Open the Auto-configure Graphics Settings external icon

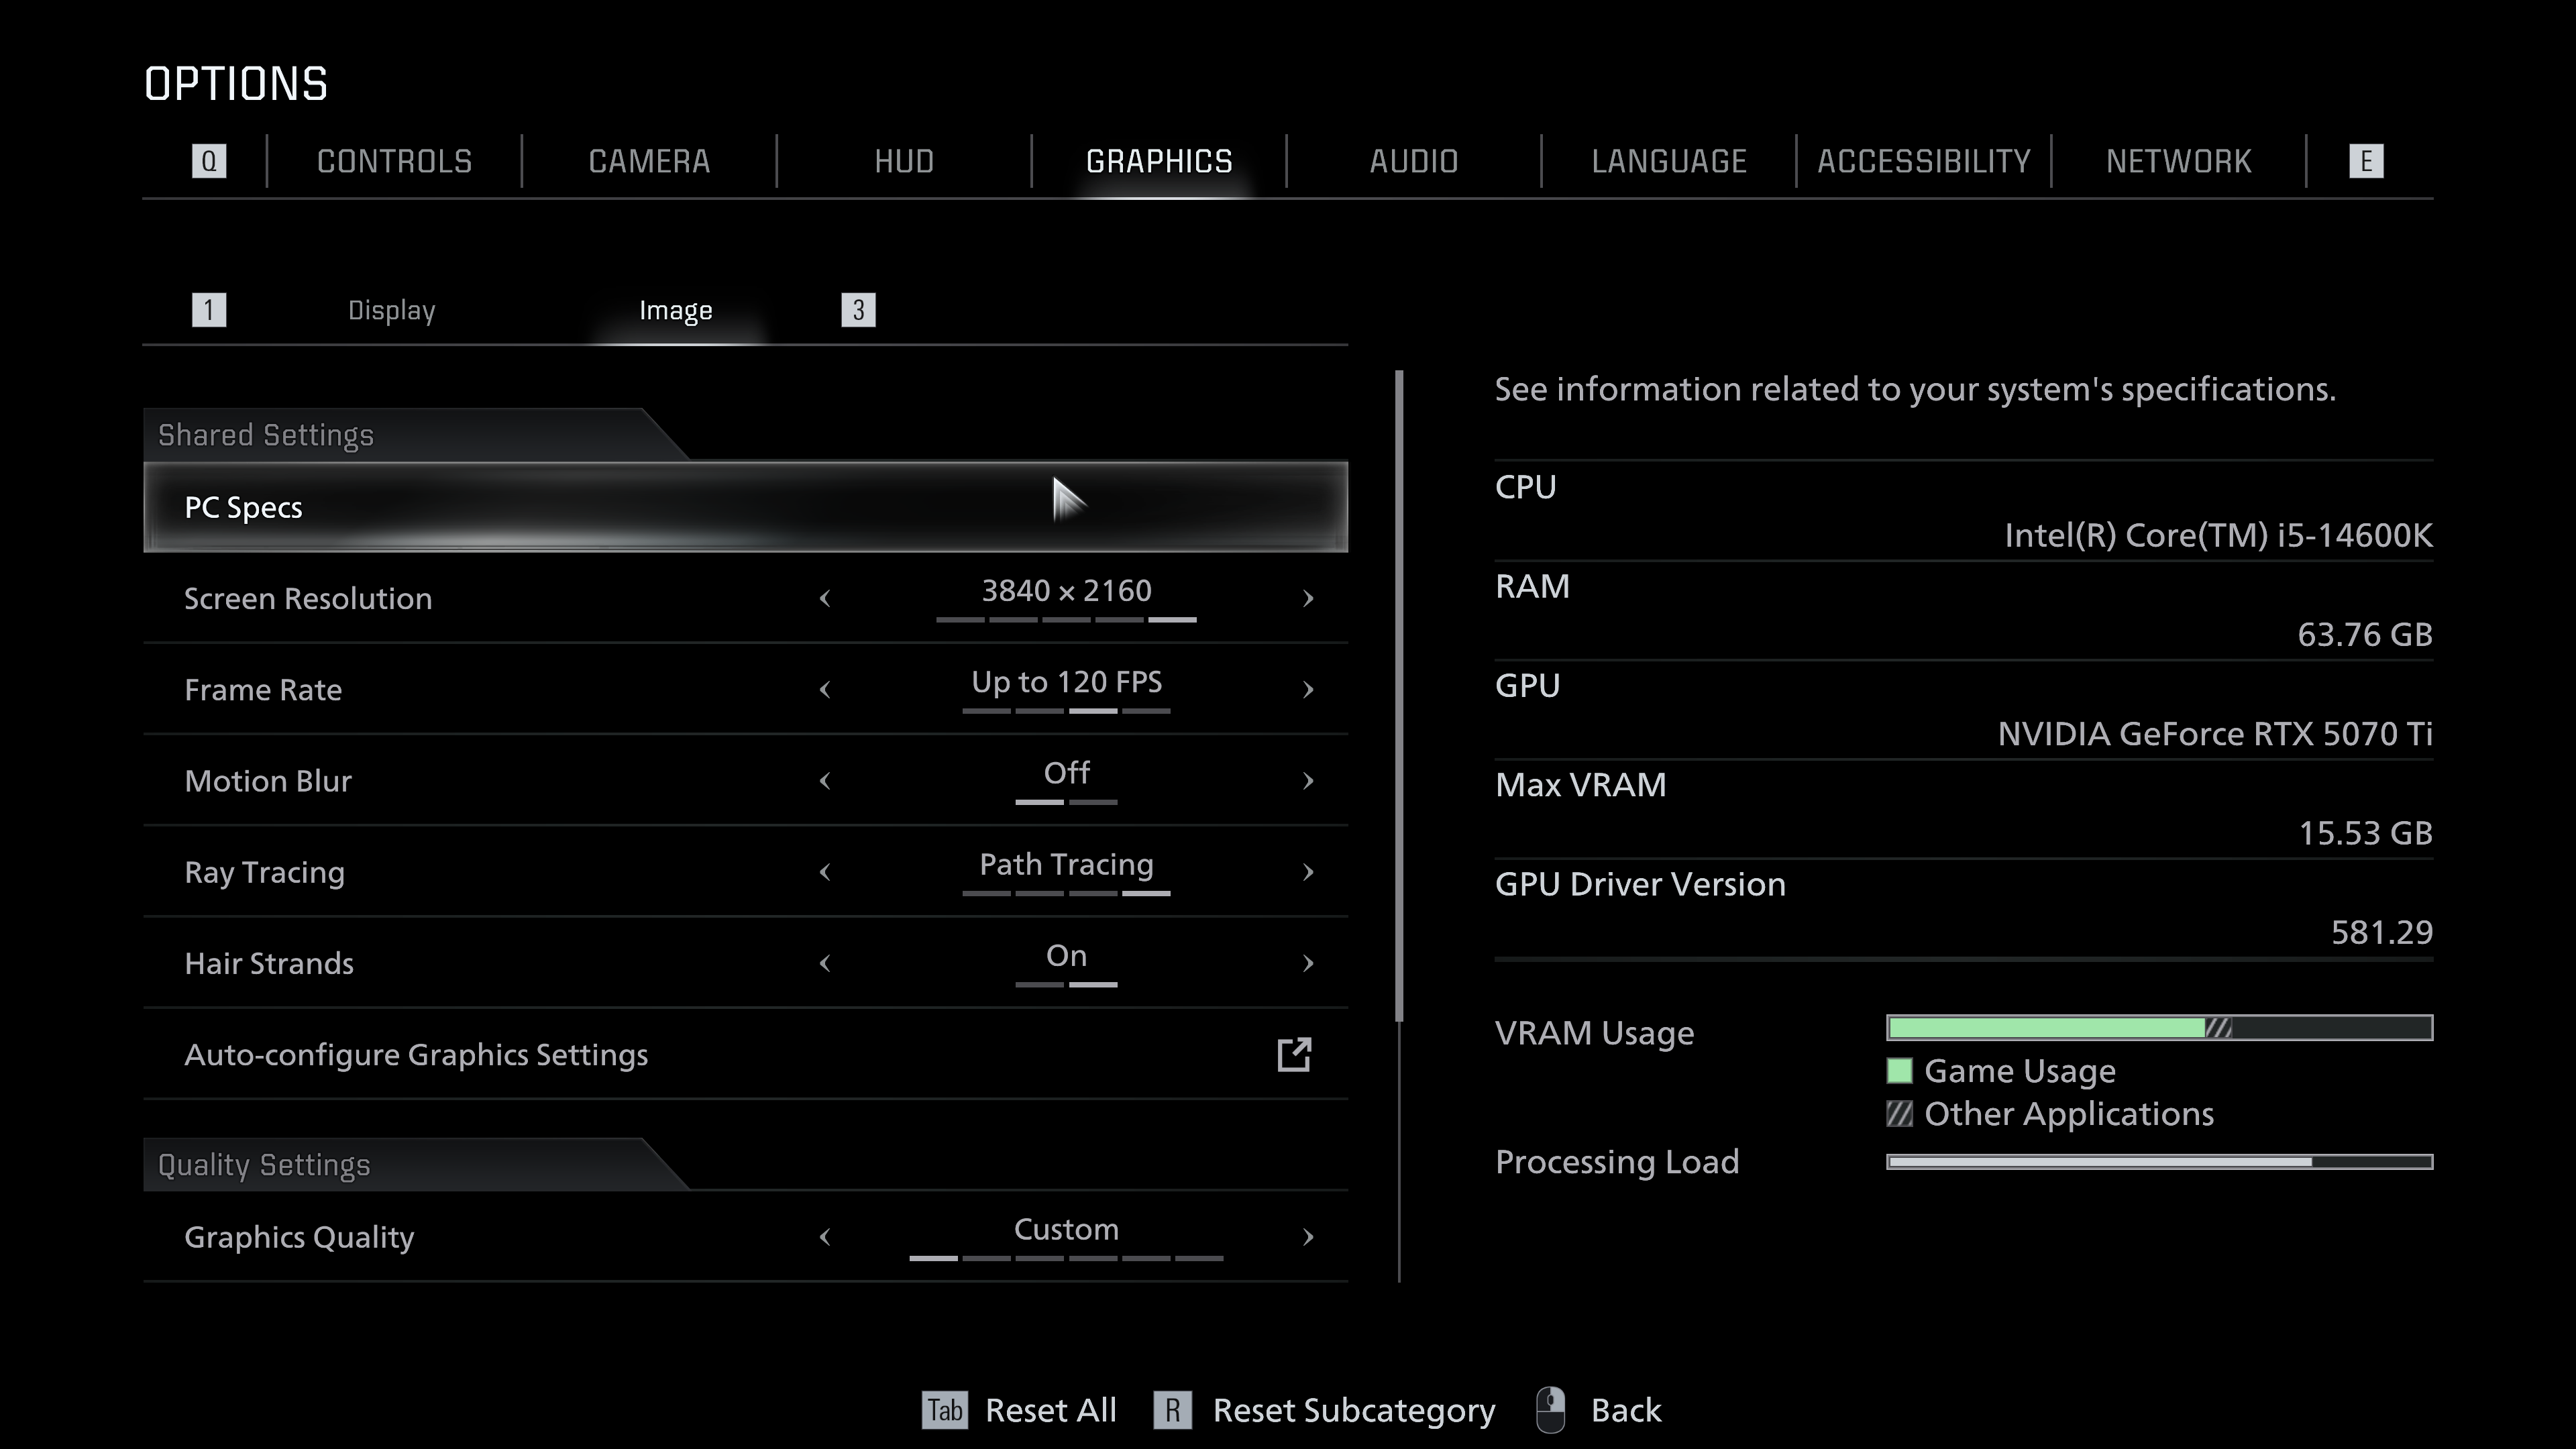pyautogui.click(x=1294, y=1054)
